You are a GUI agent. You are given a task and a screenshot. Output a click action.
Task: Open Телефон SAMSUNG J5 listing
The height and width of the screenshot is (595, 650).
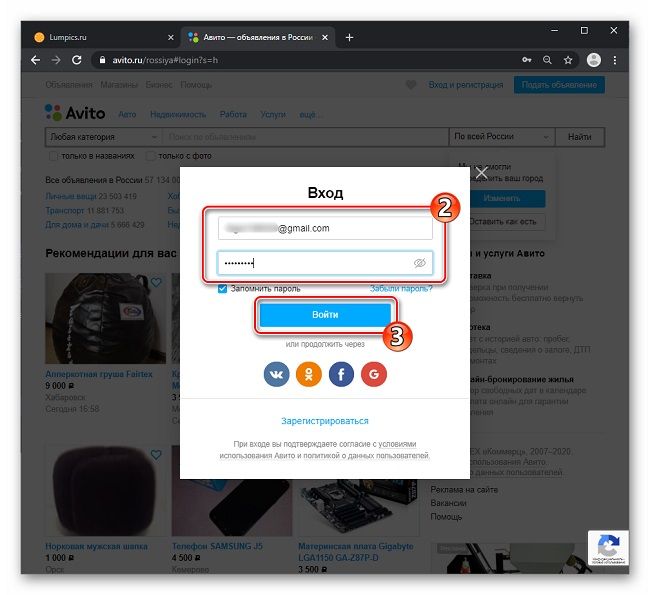pos(217,546)
